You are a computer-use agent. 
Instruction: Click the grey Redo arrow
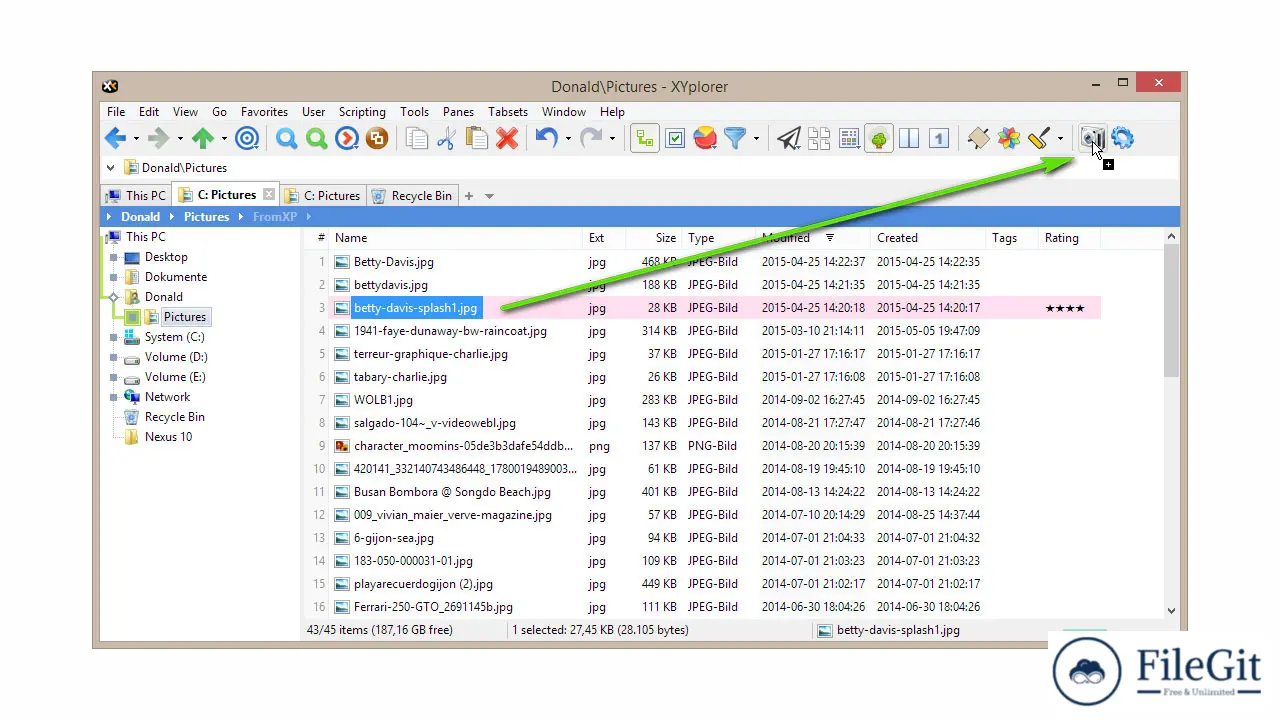[591, 139]
